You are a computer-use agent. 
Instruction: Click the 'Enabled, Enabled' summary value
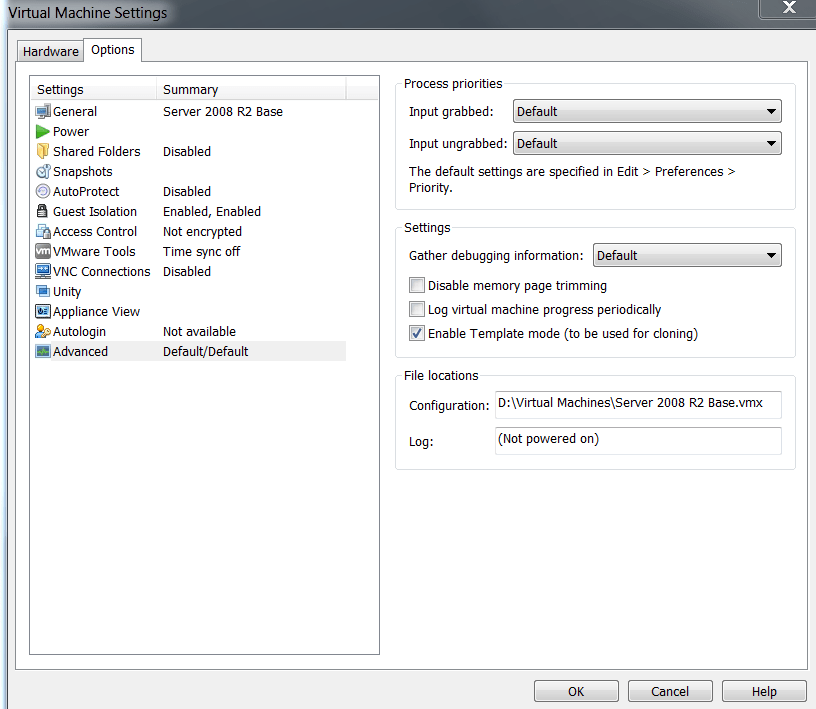[x=212, y=211]
